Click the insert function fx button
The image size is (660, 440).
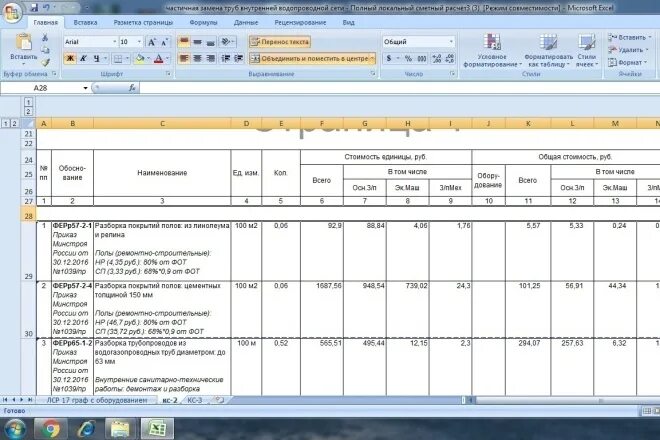tap(132, 88)
